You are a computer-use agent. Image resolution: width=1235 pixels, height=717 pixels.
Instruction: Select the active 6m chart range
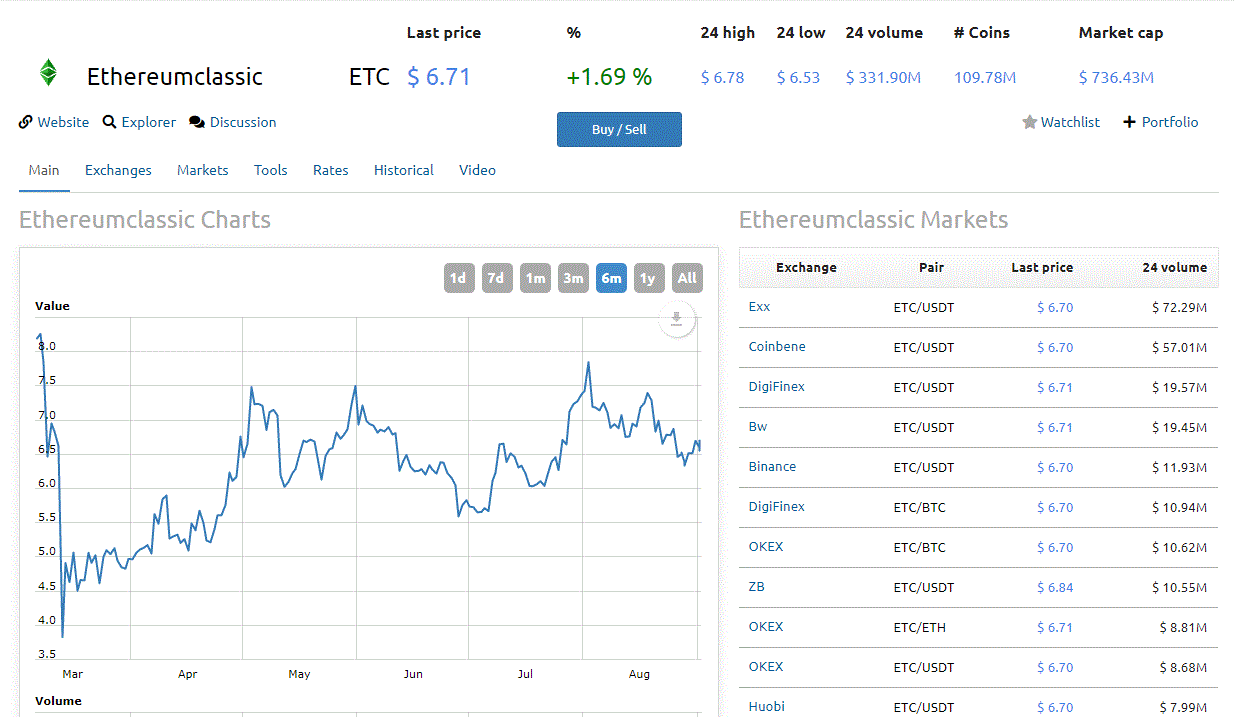(x=611, y=278)
